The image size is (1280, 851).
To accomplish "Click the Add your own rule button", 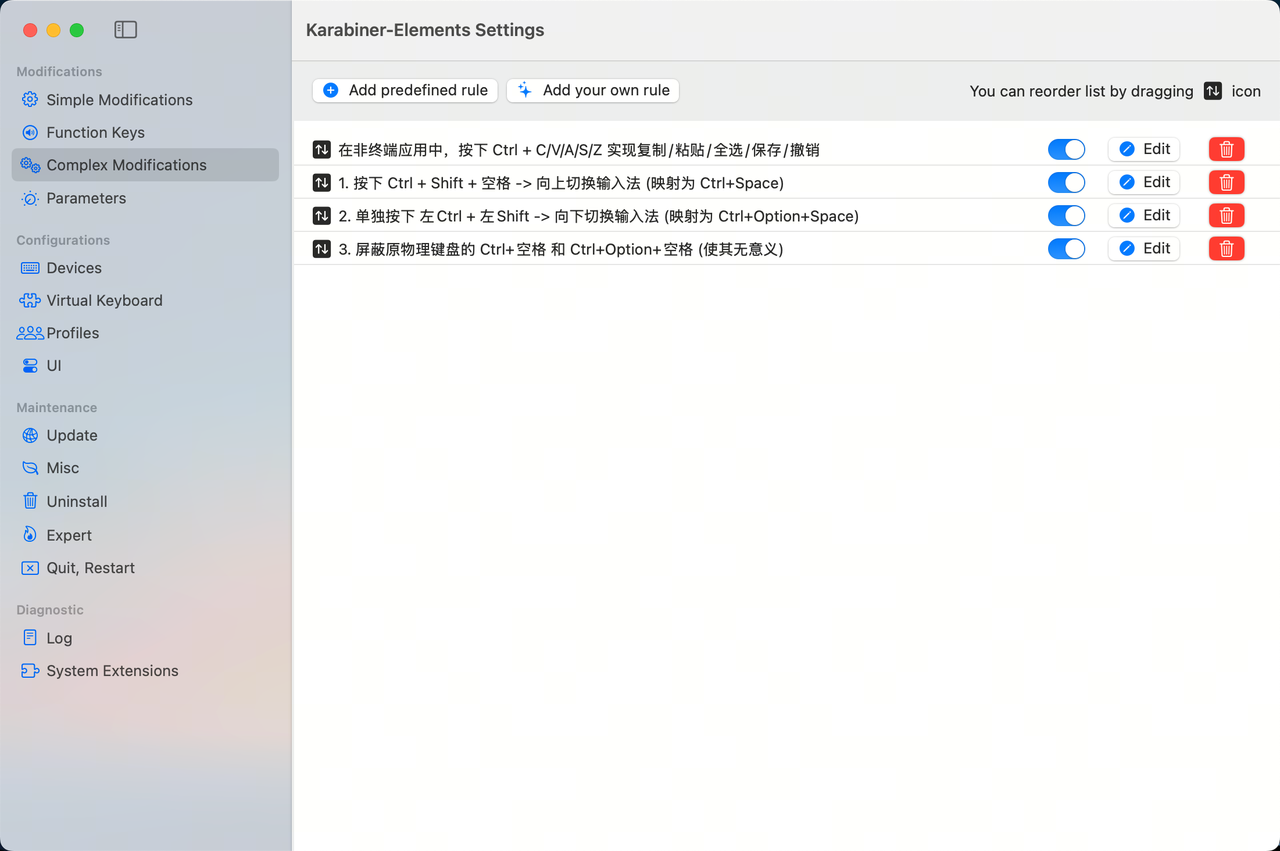I will pyautogui.click(x=593, y=90).
